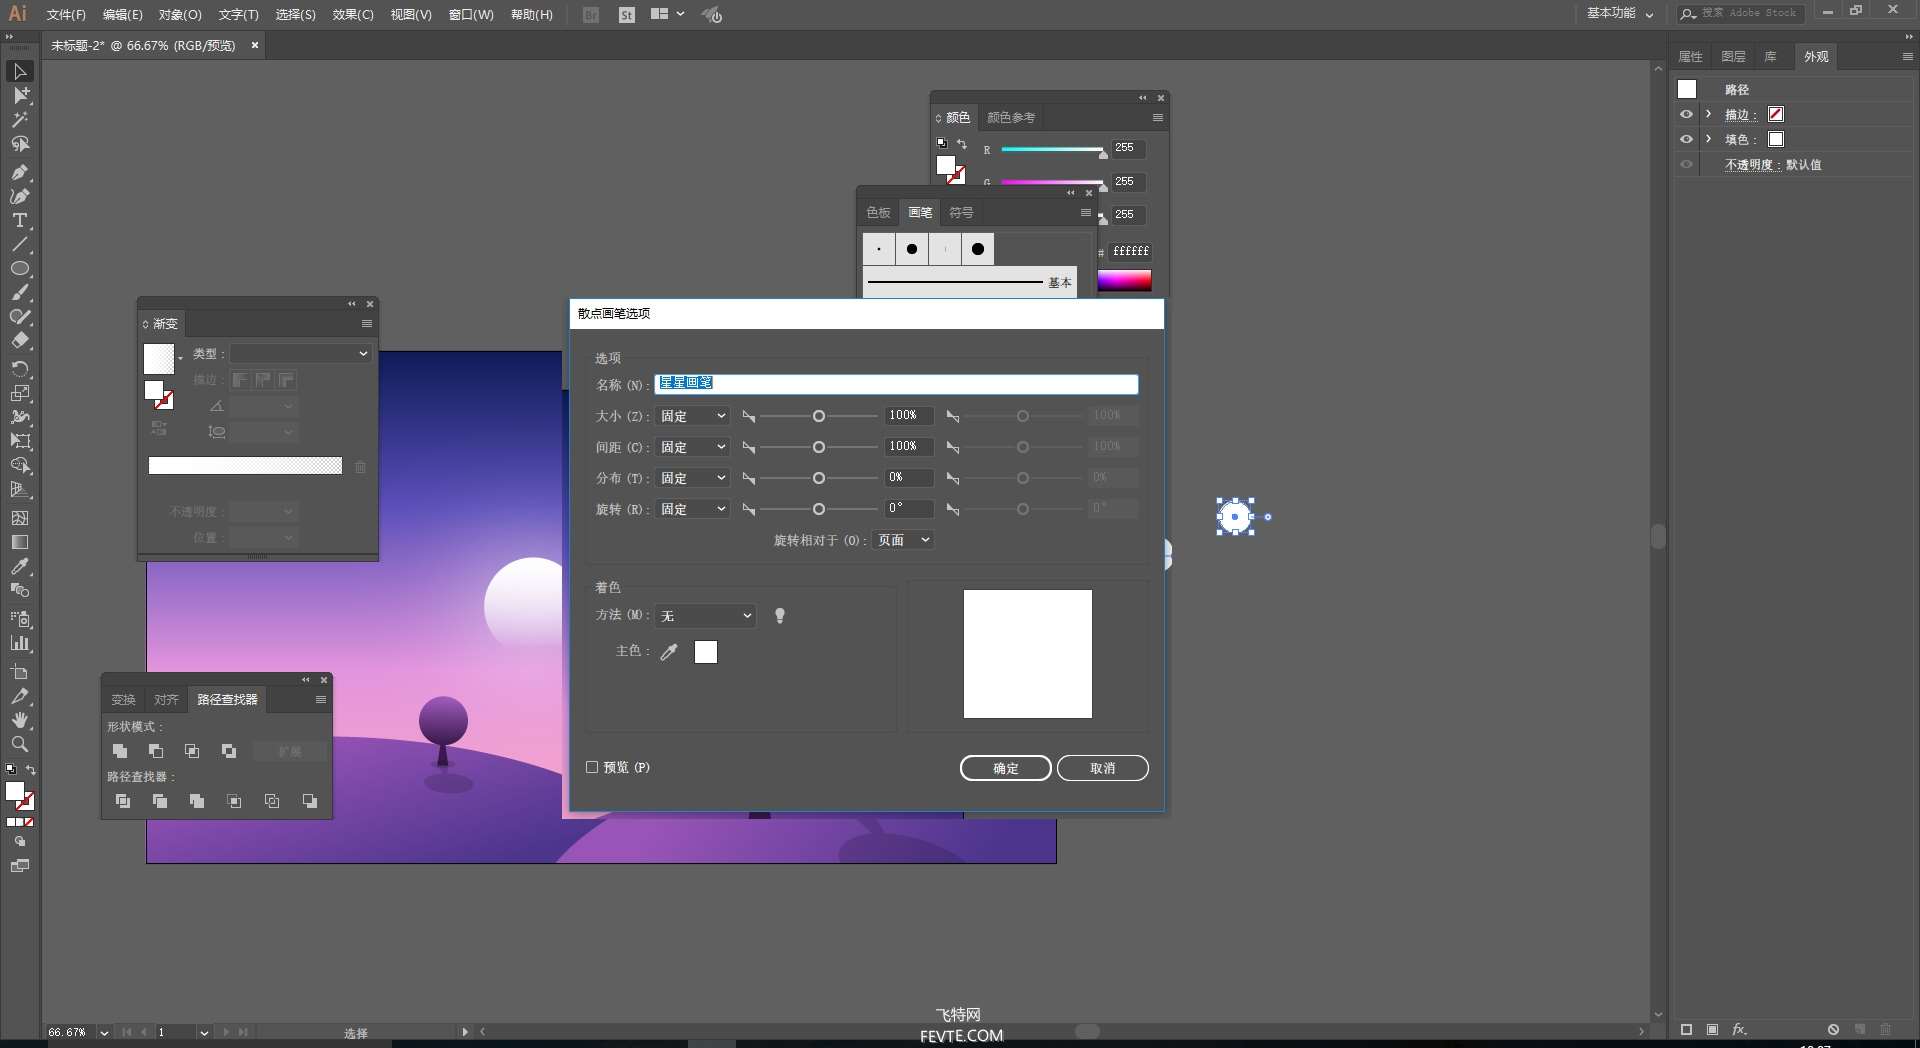Select the Free Transform tool

coord(20,441)
